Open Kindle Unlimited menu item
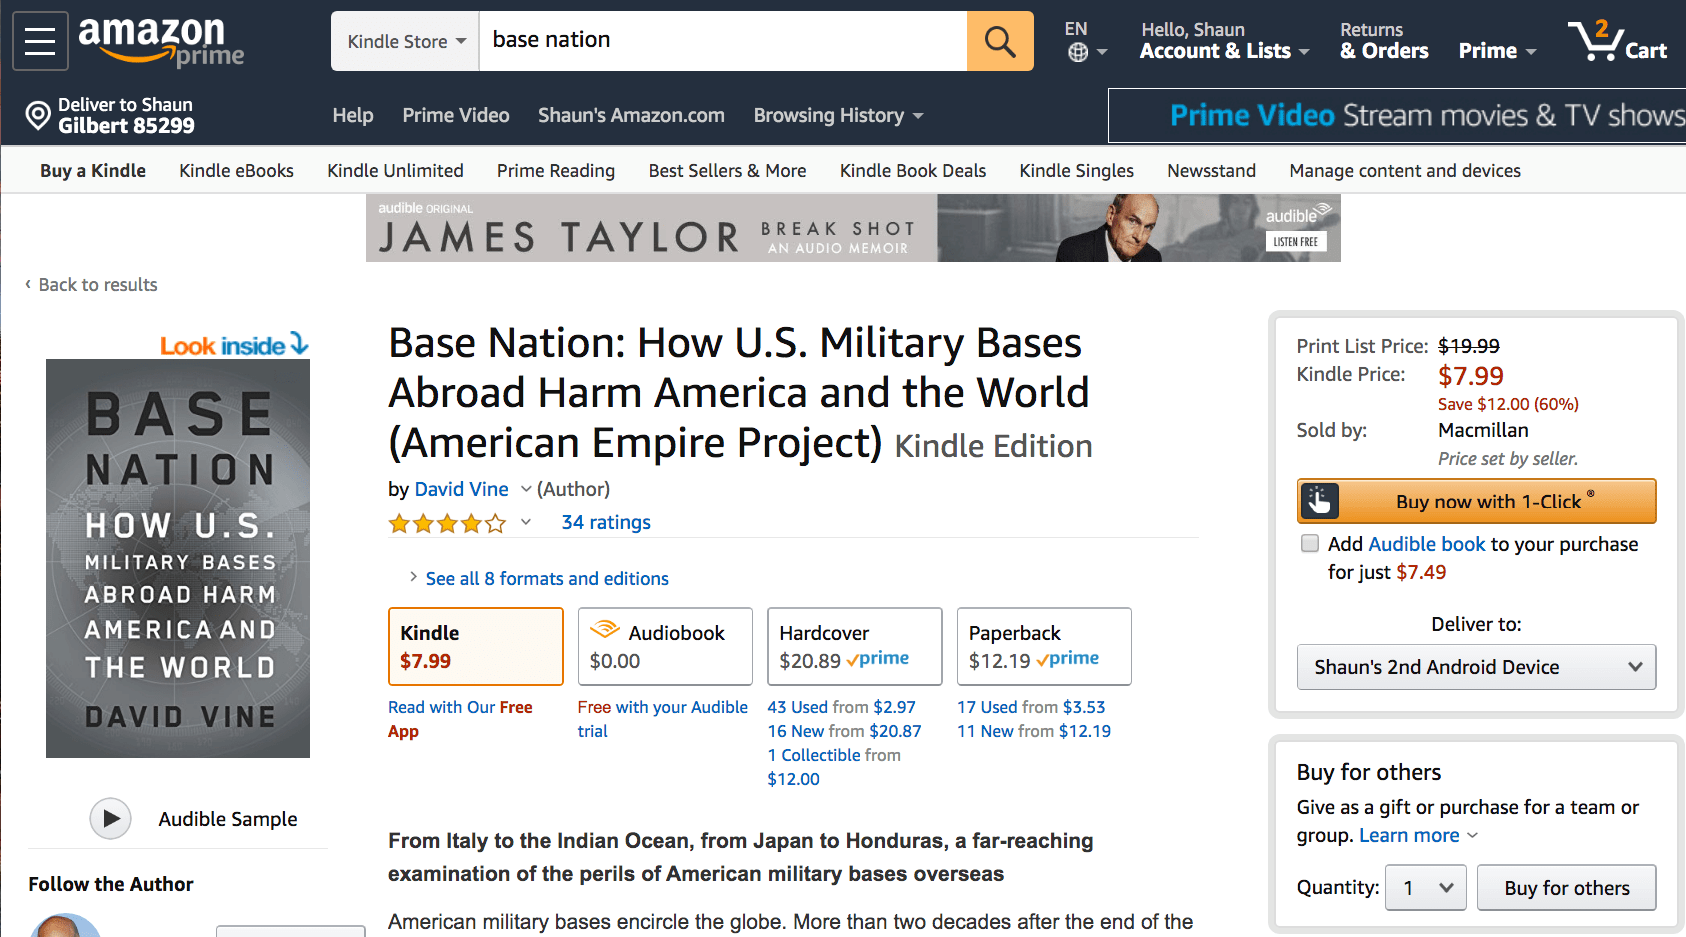 [395, 171]
